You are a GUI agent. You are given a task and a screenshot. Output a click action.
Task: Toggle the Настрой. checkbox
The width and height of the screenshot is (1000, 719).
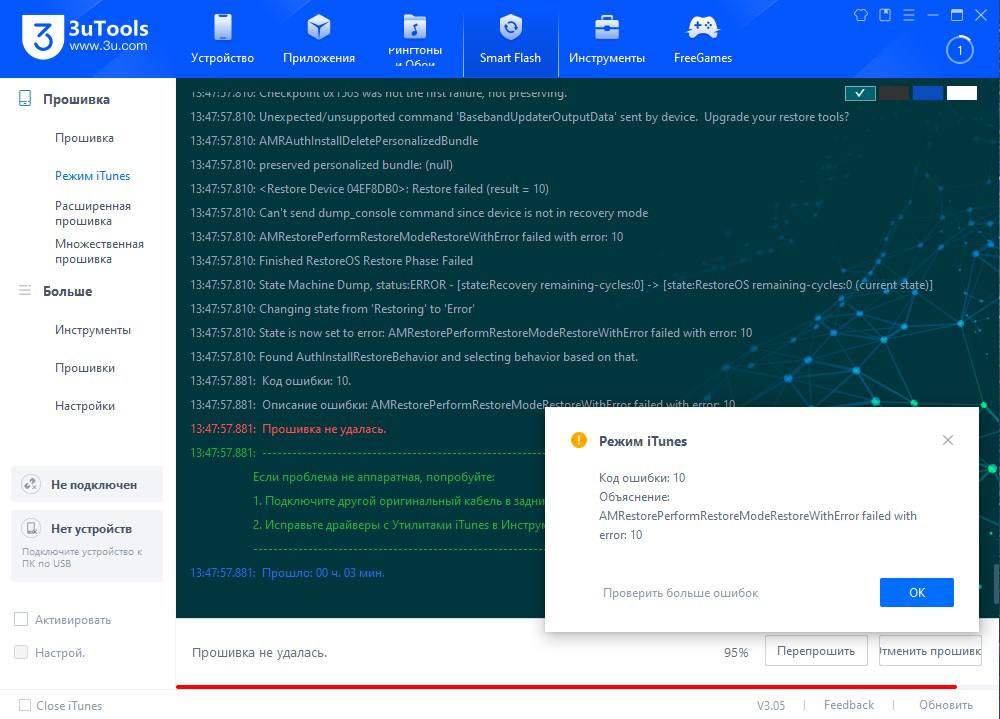click(21, 652)
